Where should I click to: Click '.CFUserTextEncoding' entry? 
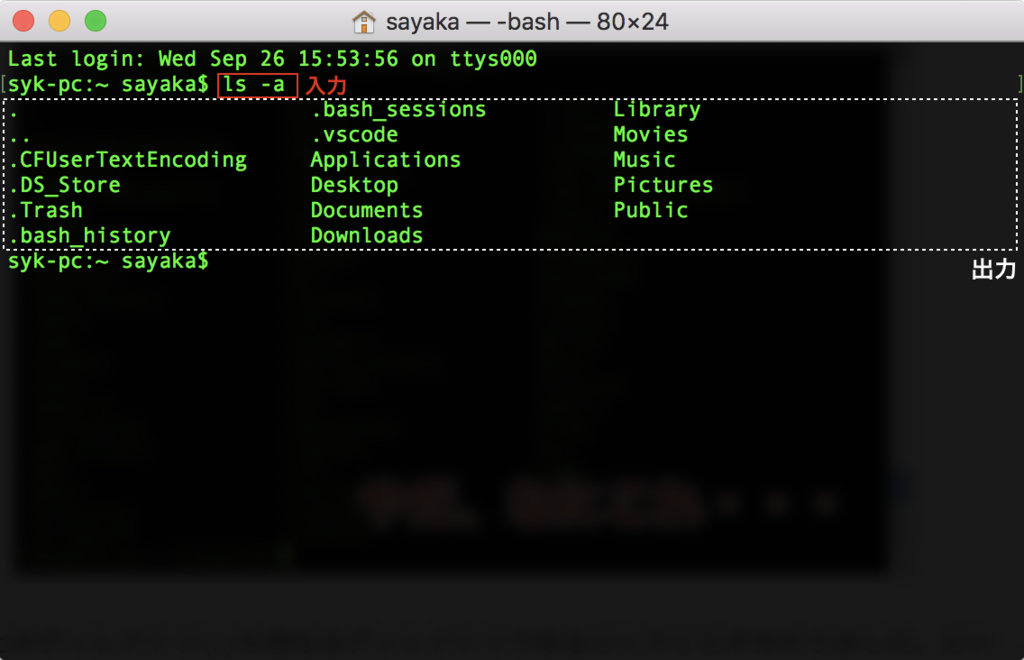128,161
